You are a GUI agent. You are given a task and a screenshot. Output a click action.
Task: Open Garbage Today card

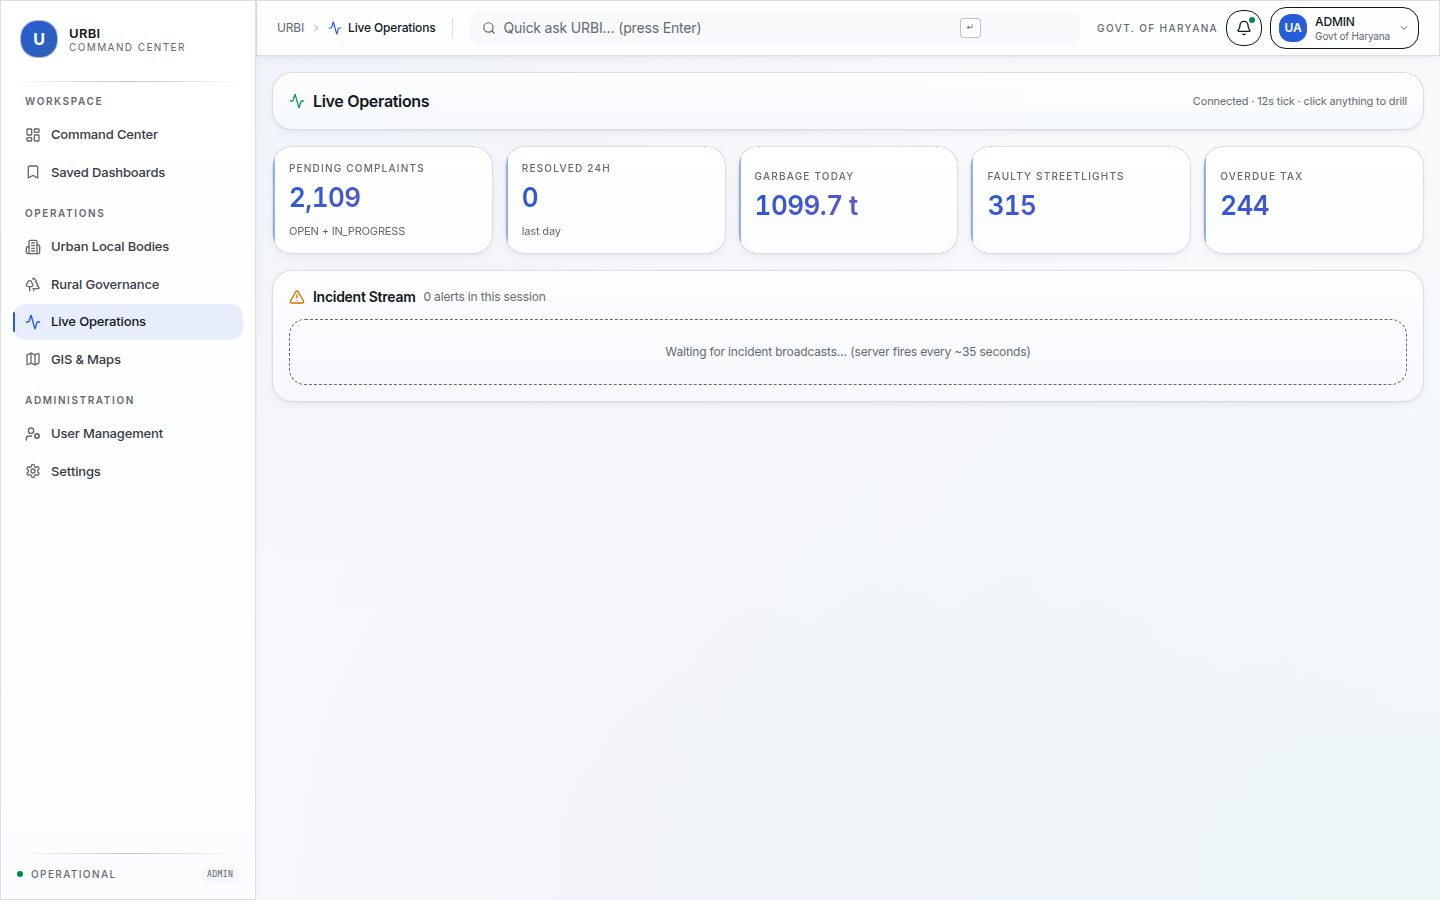point(848,200)
